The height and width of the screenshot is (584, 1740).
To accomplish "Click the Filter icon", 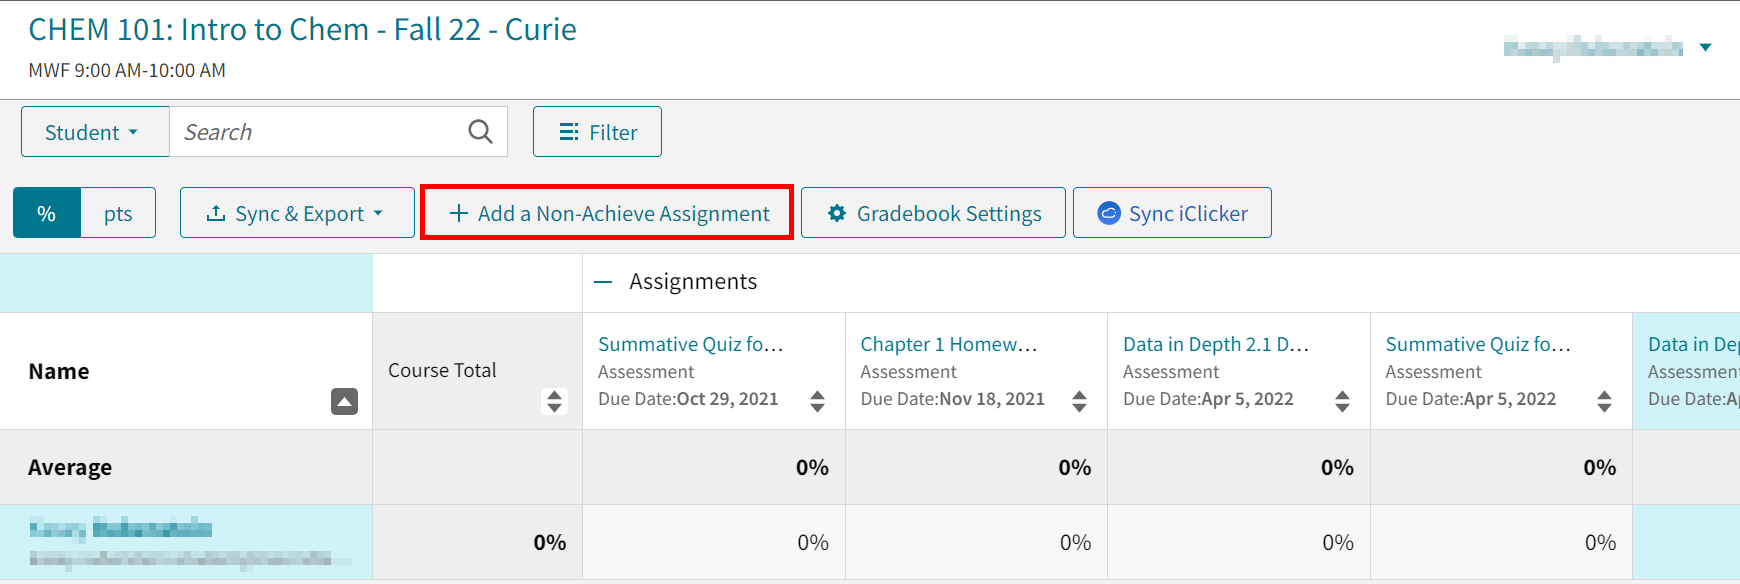I will 570,131.
